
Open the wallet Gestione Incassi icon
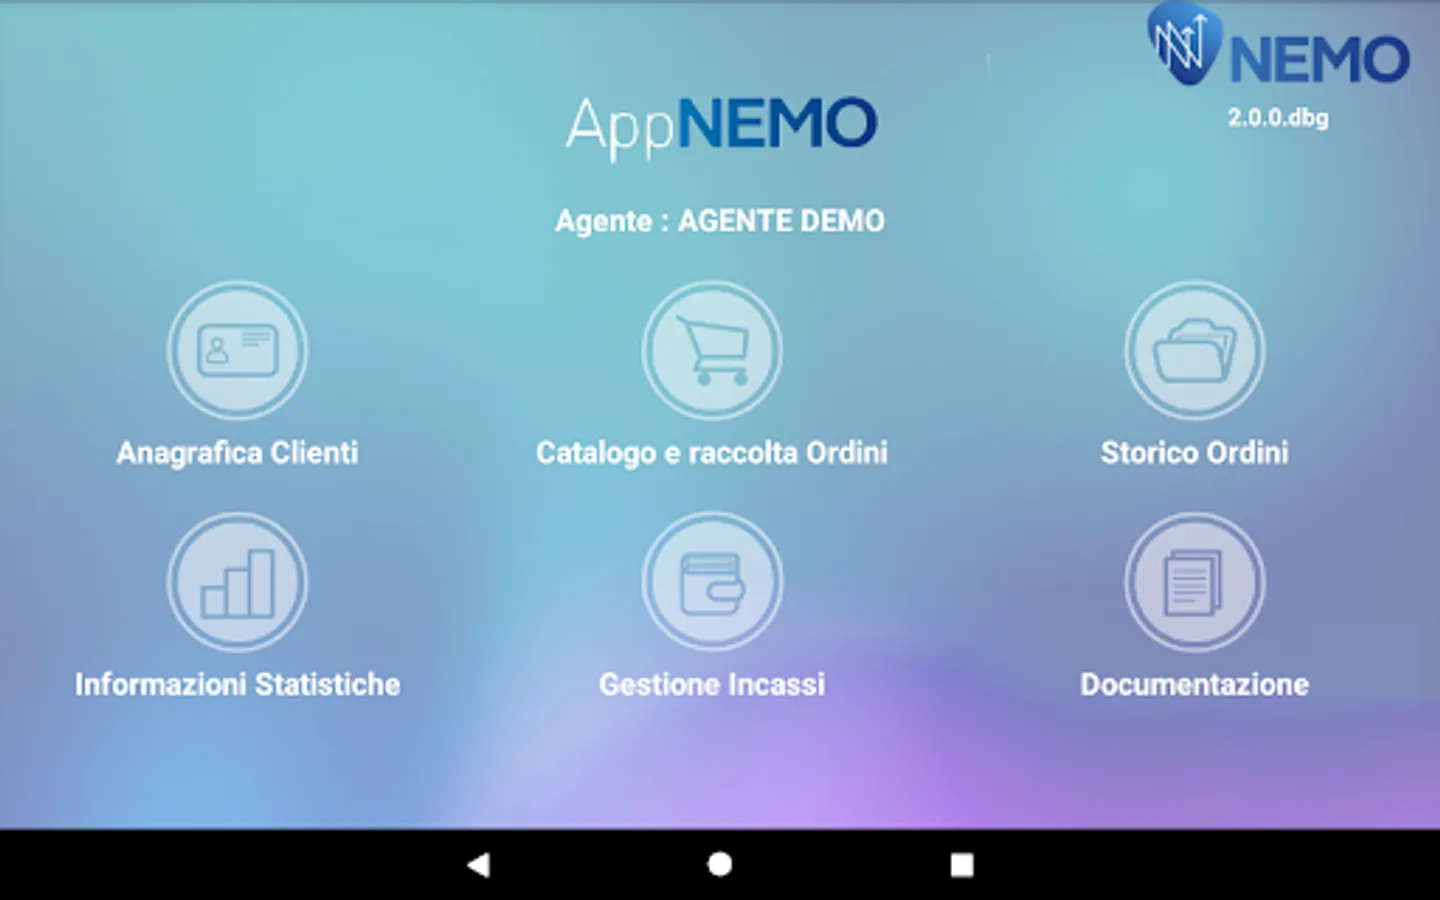pyautogui.click(x=712, y=582)
